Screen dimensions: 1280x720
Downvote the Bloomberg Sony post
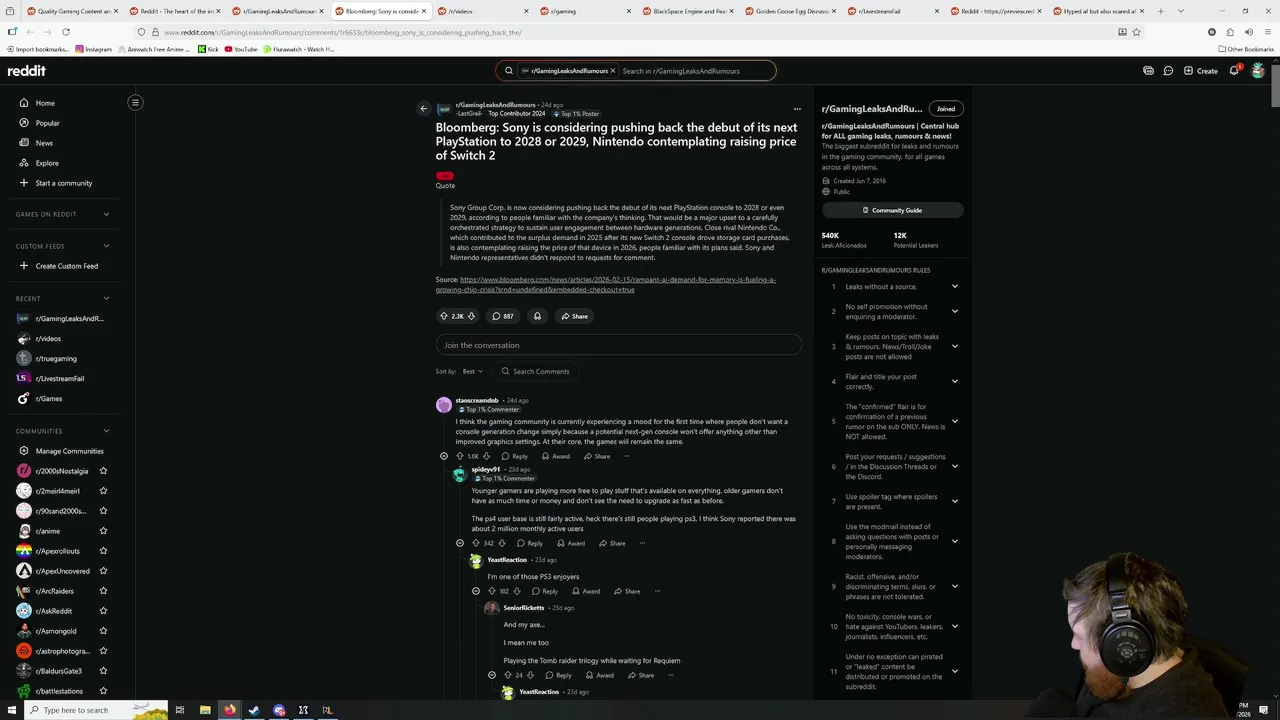pyautogui.click(x=472, y=316)
